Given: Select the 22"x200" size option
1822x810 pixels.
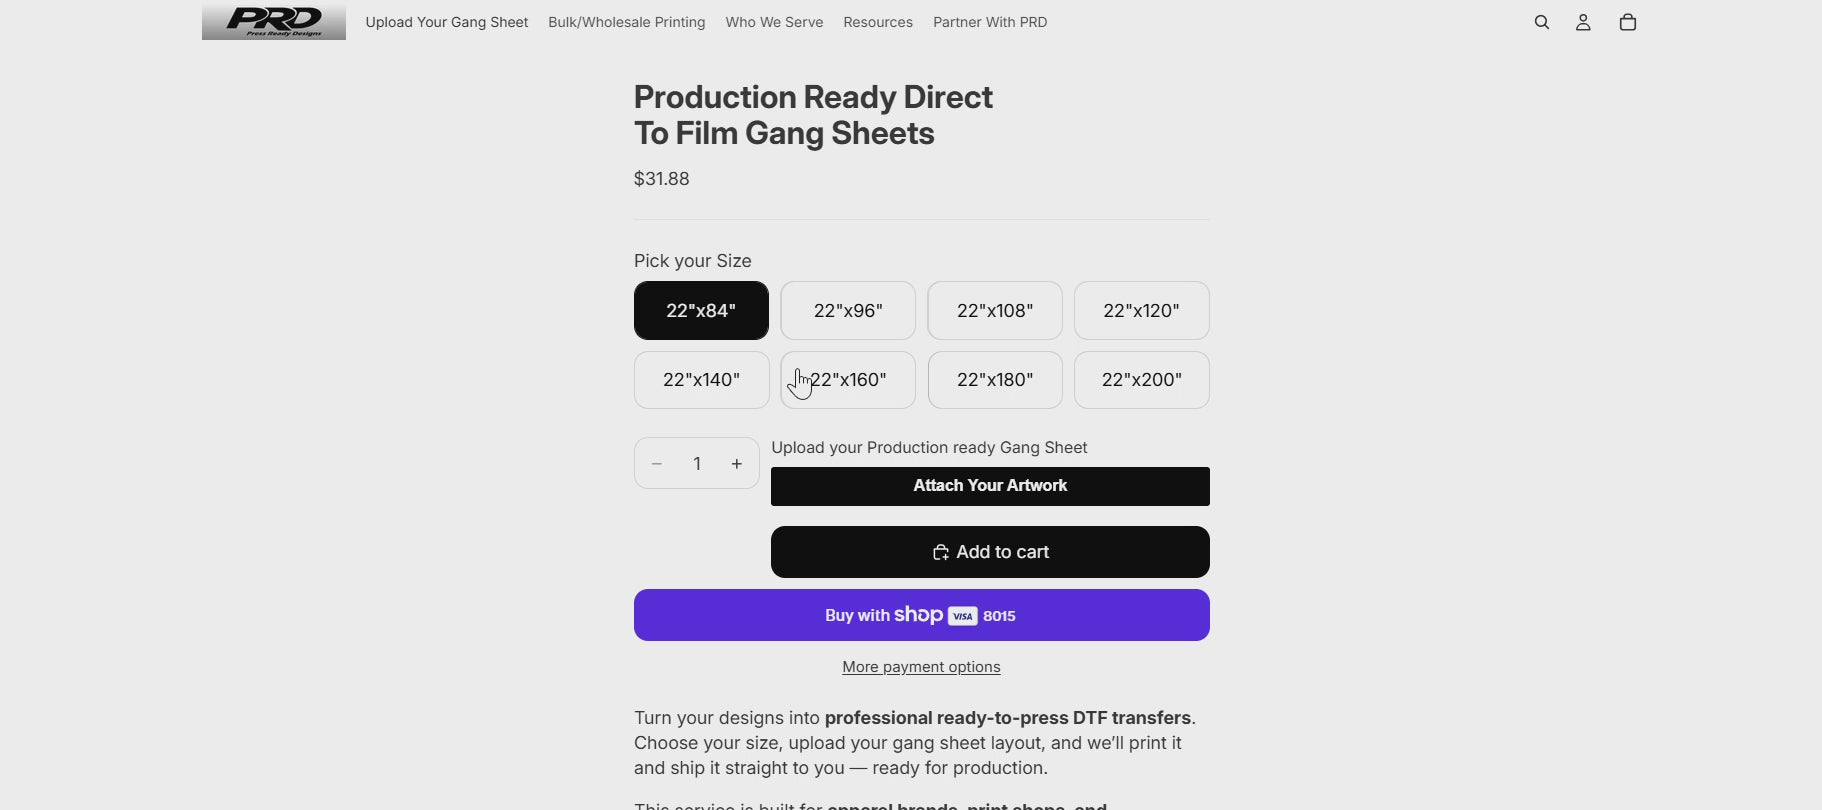Looking at the screenshot, I should pyautogui.click(x=1141, y=380).
